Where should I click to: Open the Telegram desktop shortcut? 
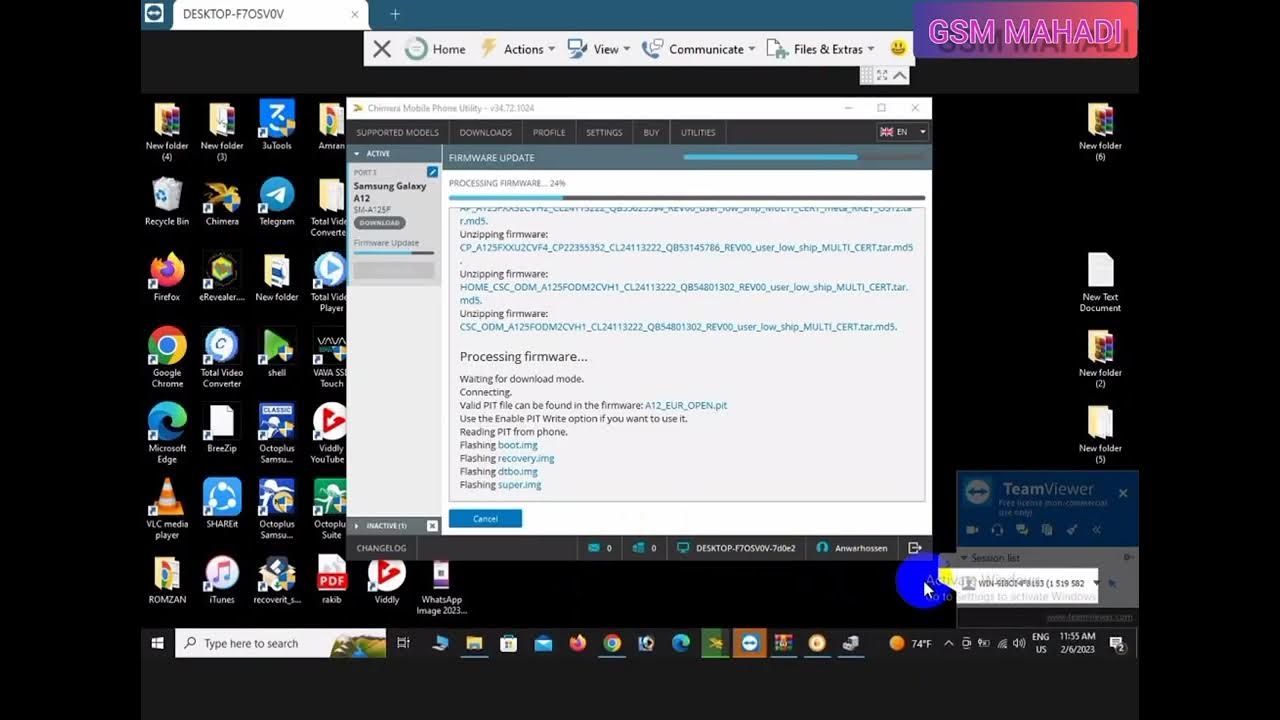point(277,201)
